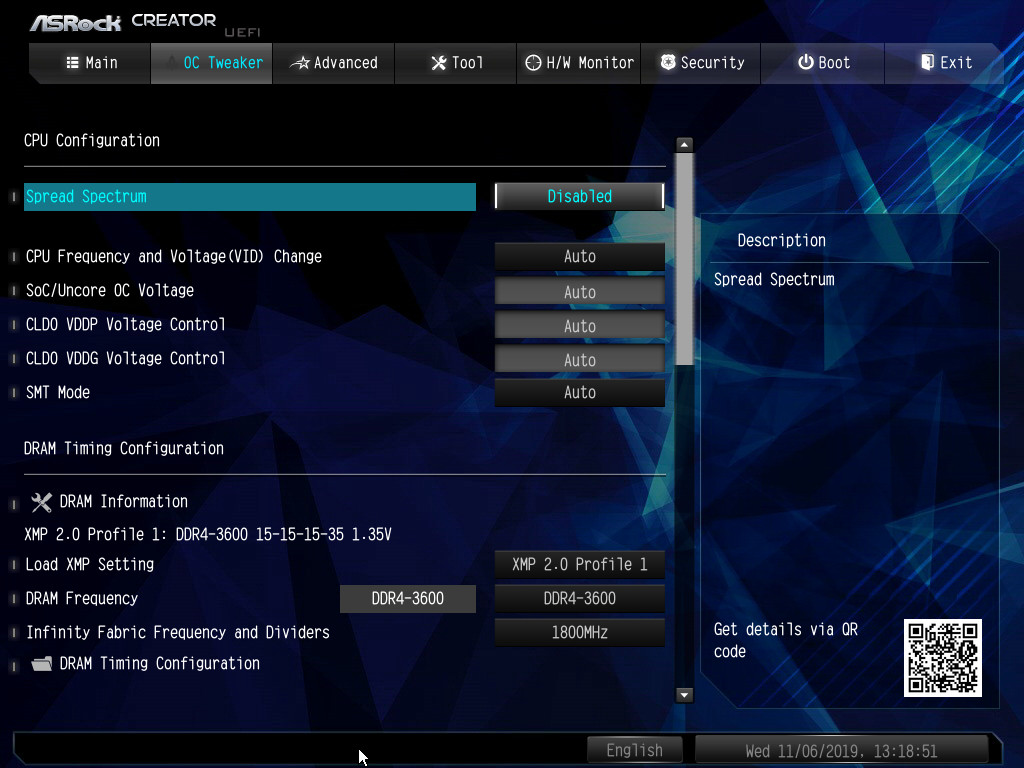Click the QR code image
Image resolution: width=1024 pixels, height=768 pixels.
point(942,657)
